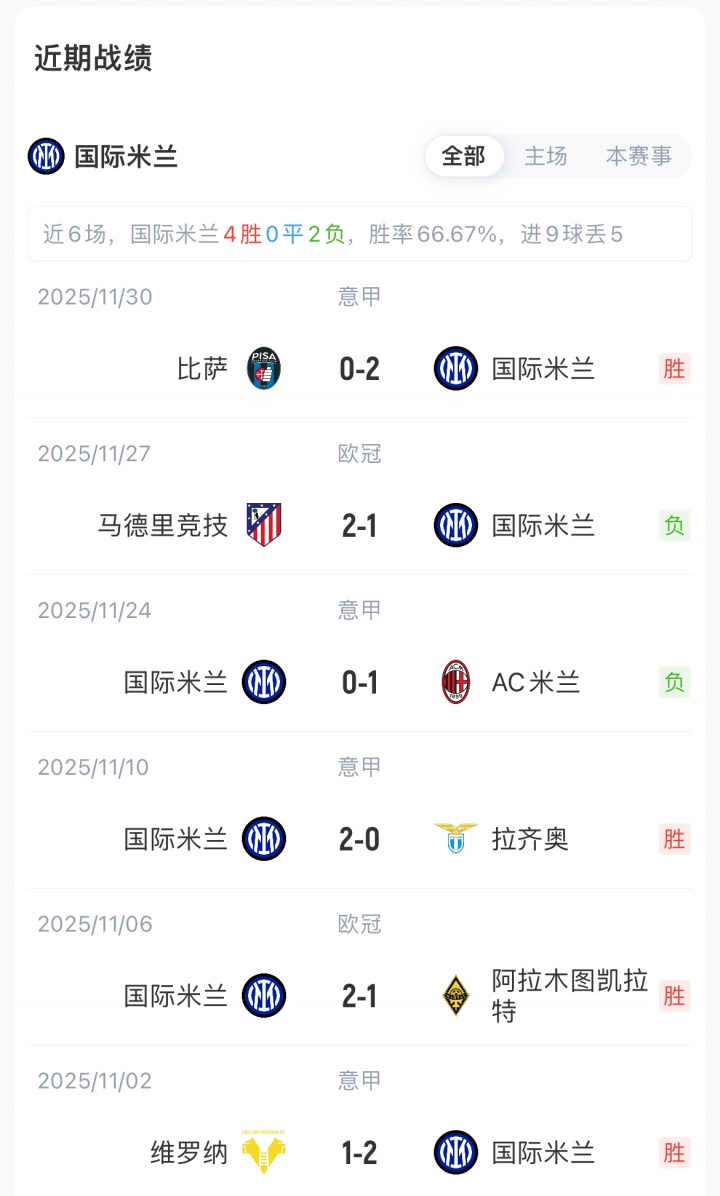Click the Inter Milan logo in header

coord(46,156)
